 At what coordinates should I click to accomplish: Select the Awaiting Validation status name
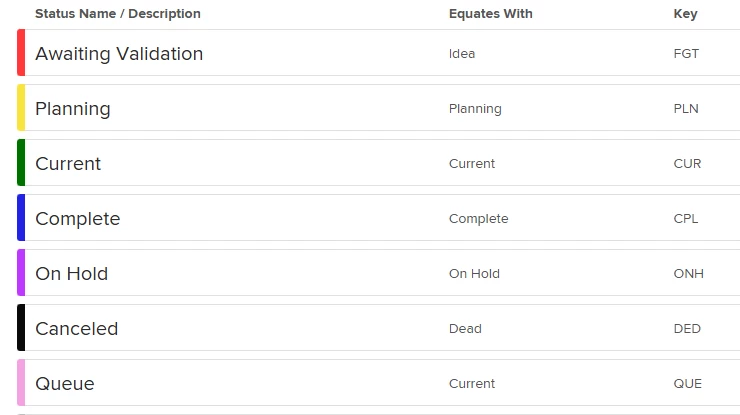click(119, 54)
